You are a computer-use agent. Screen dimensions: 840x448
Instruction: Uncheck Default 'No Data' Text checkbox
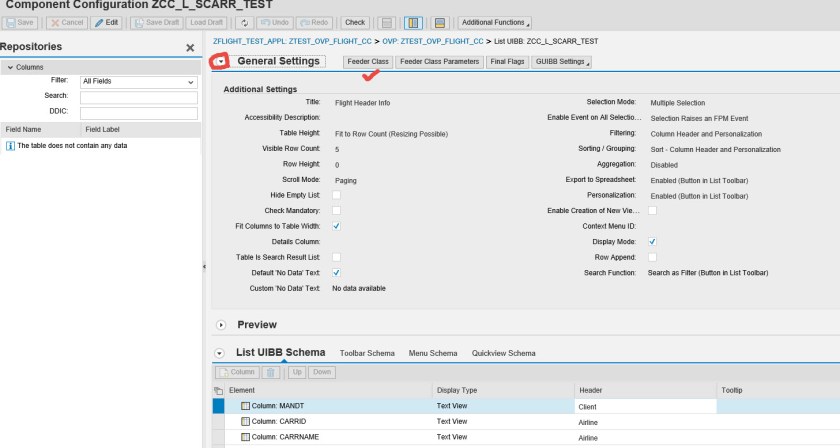coord(336,273)
